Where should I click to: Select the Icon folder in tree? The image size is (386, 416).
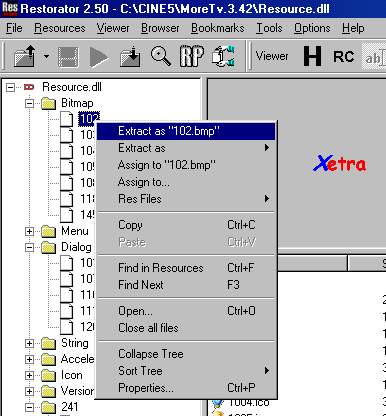click(x=71, y=375)
